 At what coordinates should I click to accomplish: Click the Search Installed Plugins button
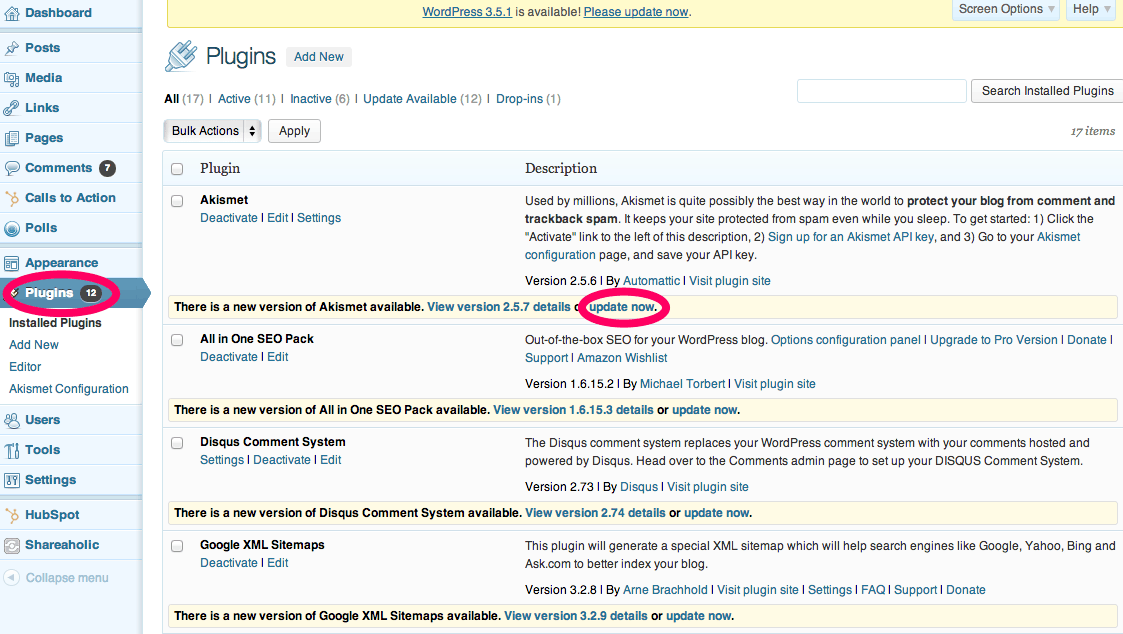(1047, 91)
